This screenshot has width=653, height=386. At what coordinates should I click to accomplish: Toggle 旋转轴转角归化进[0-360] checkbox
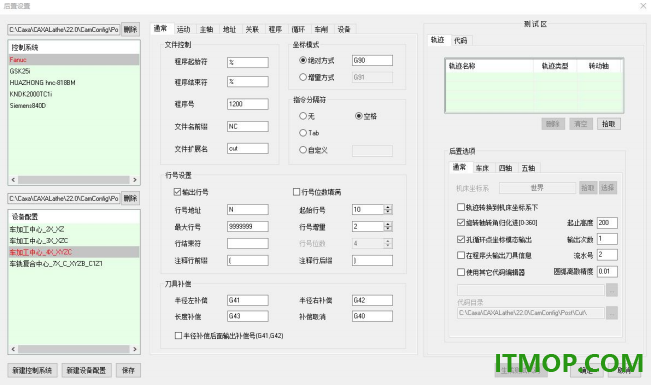(461, 223)
